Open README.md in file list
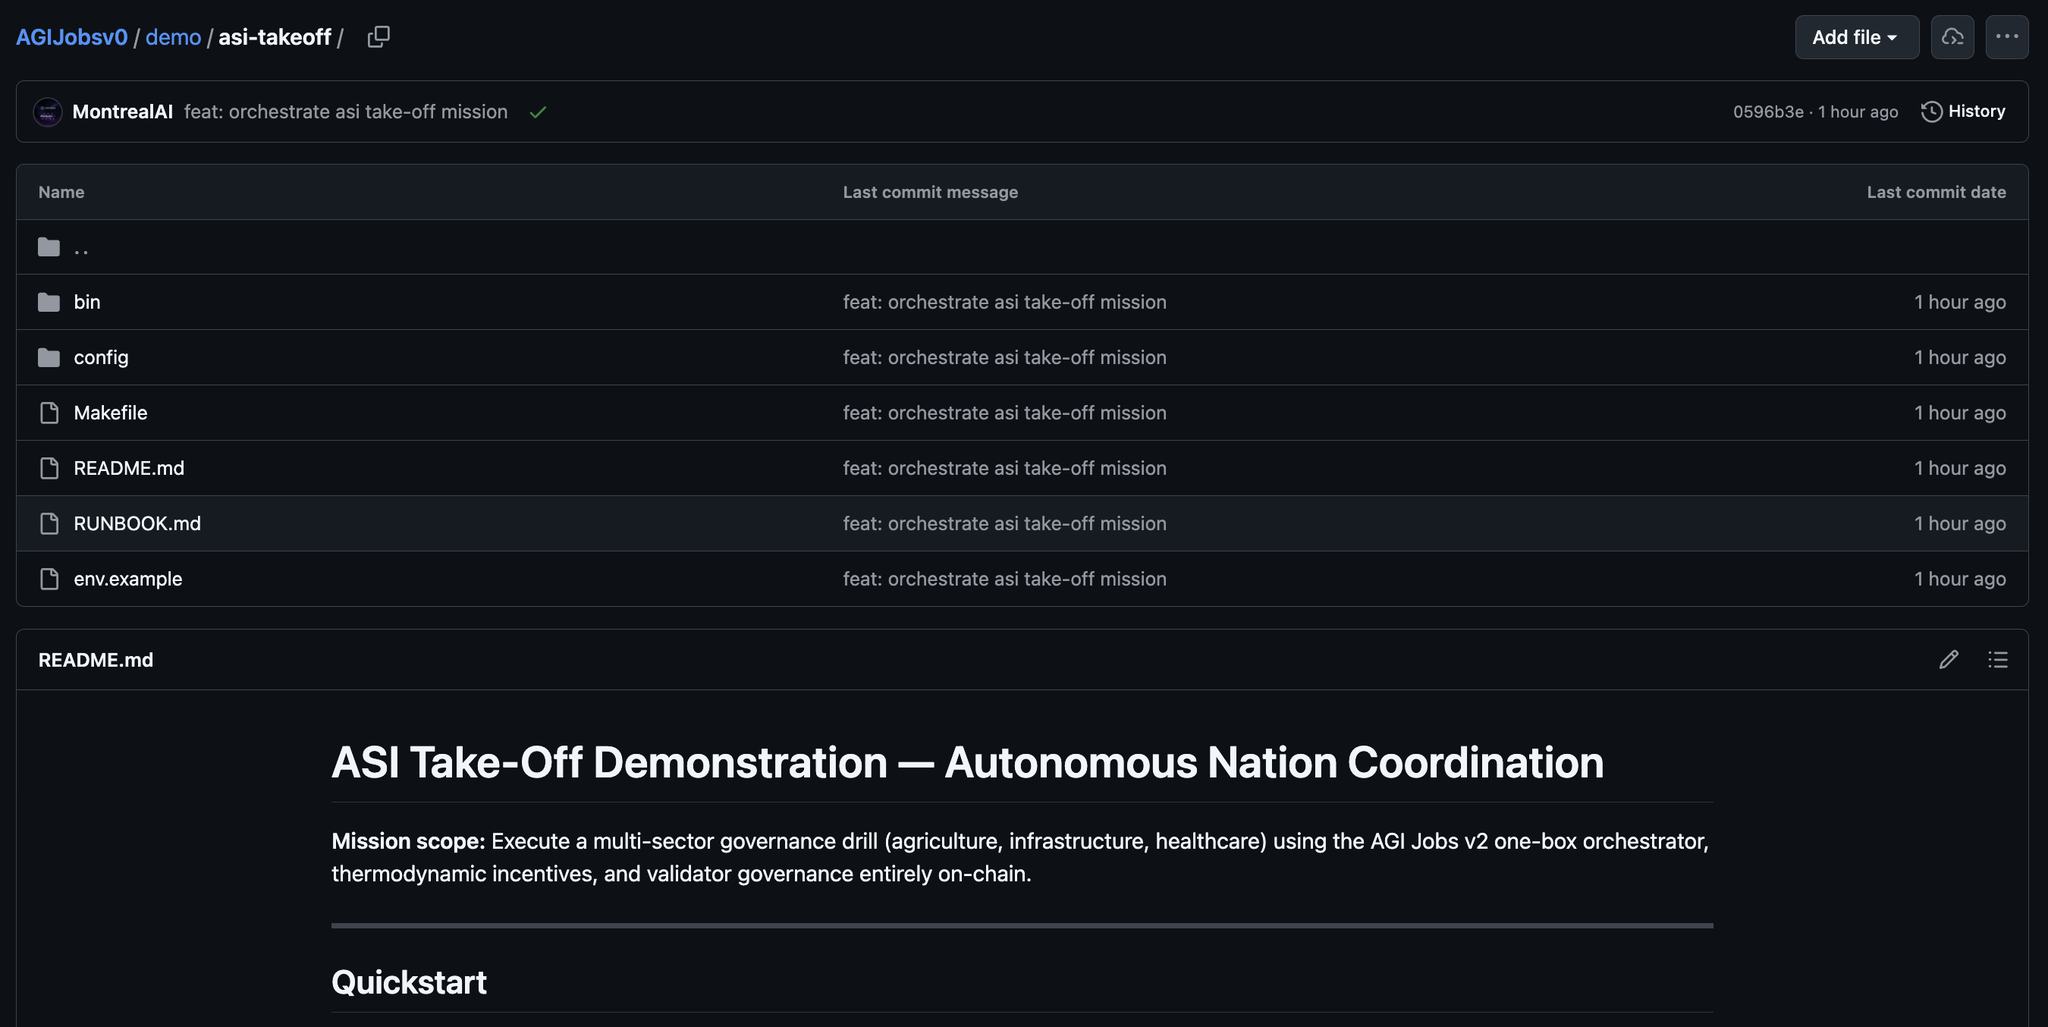Viewport: 2048px width, 1027px height. pos(129,468)
